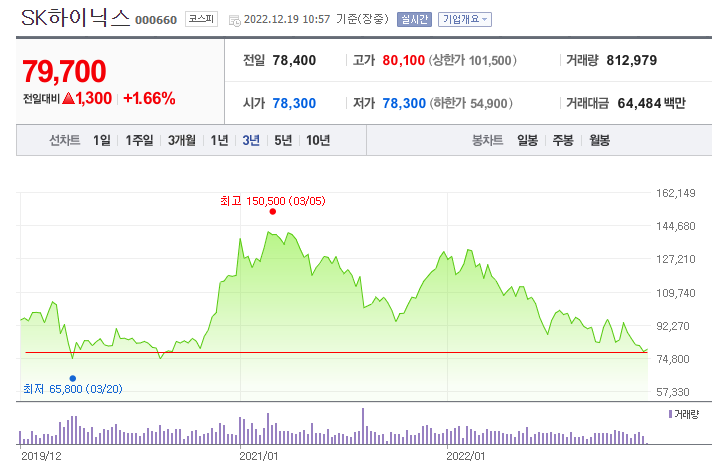Open the 기업개요 dropdown
The height and width of the screenshot is (471, 712).
[x=465, y=20]
